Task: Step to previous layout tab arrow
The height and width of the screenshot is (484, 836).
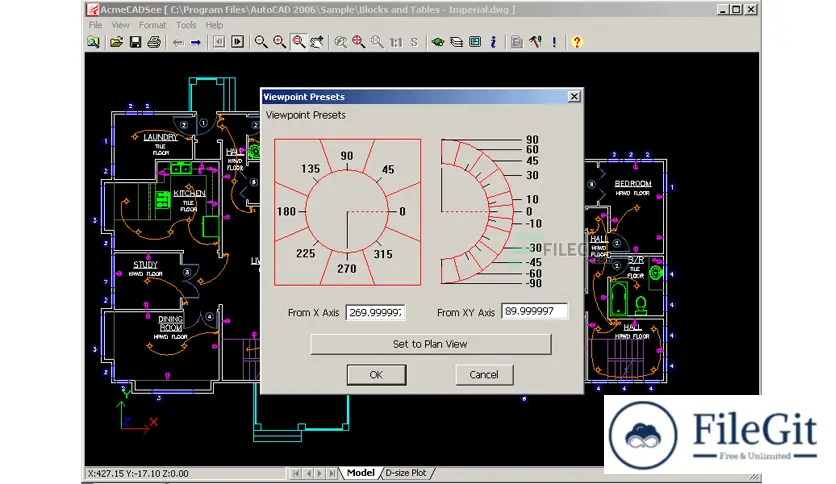Action: pyautogui.click(x=308, y=473)
